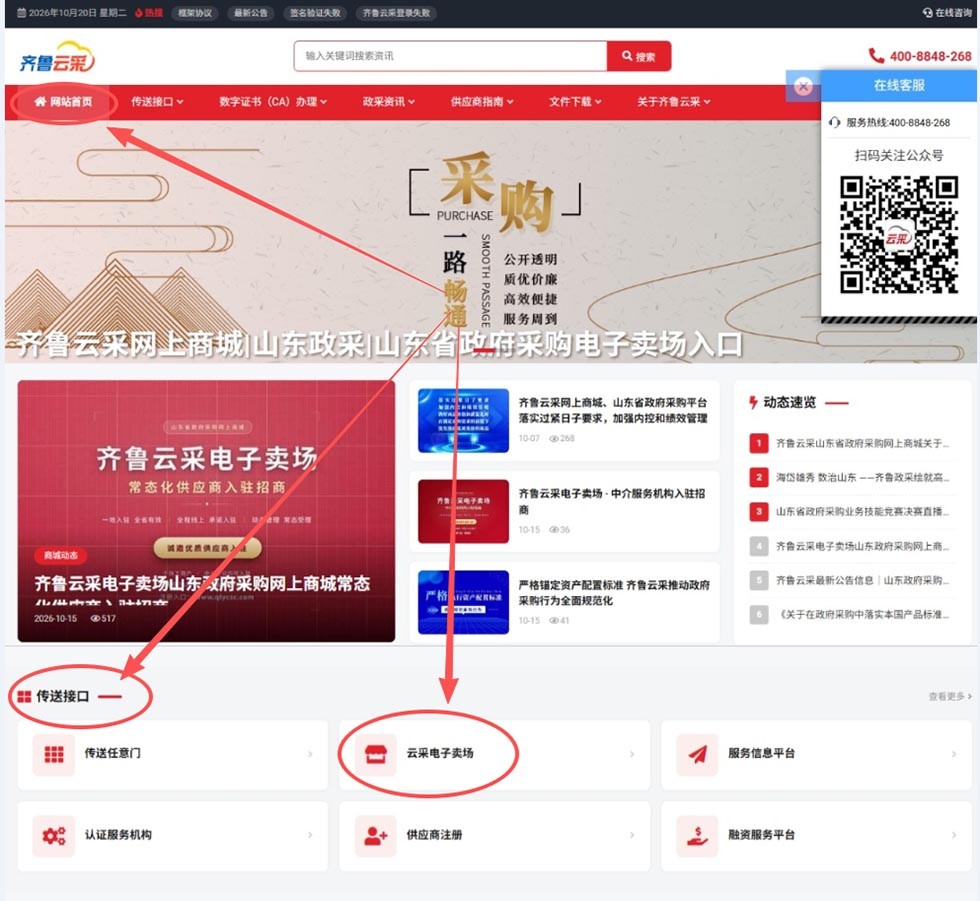Click chevron on the 传送任意门 card
The height and width of the screenshot is (901, 980).
pos(310,754)
